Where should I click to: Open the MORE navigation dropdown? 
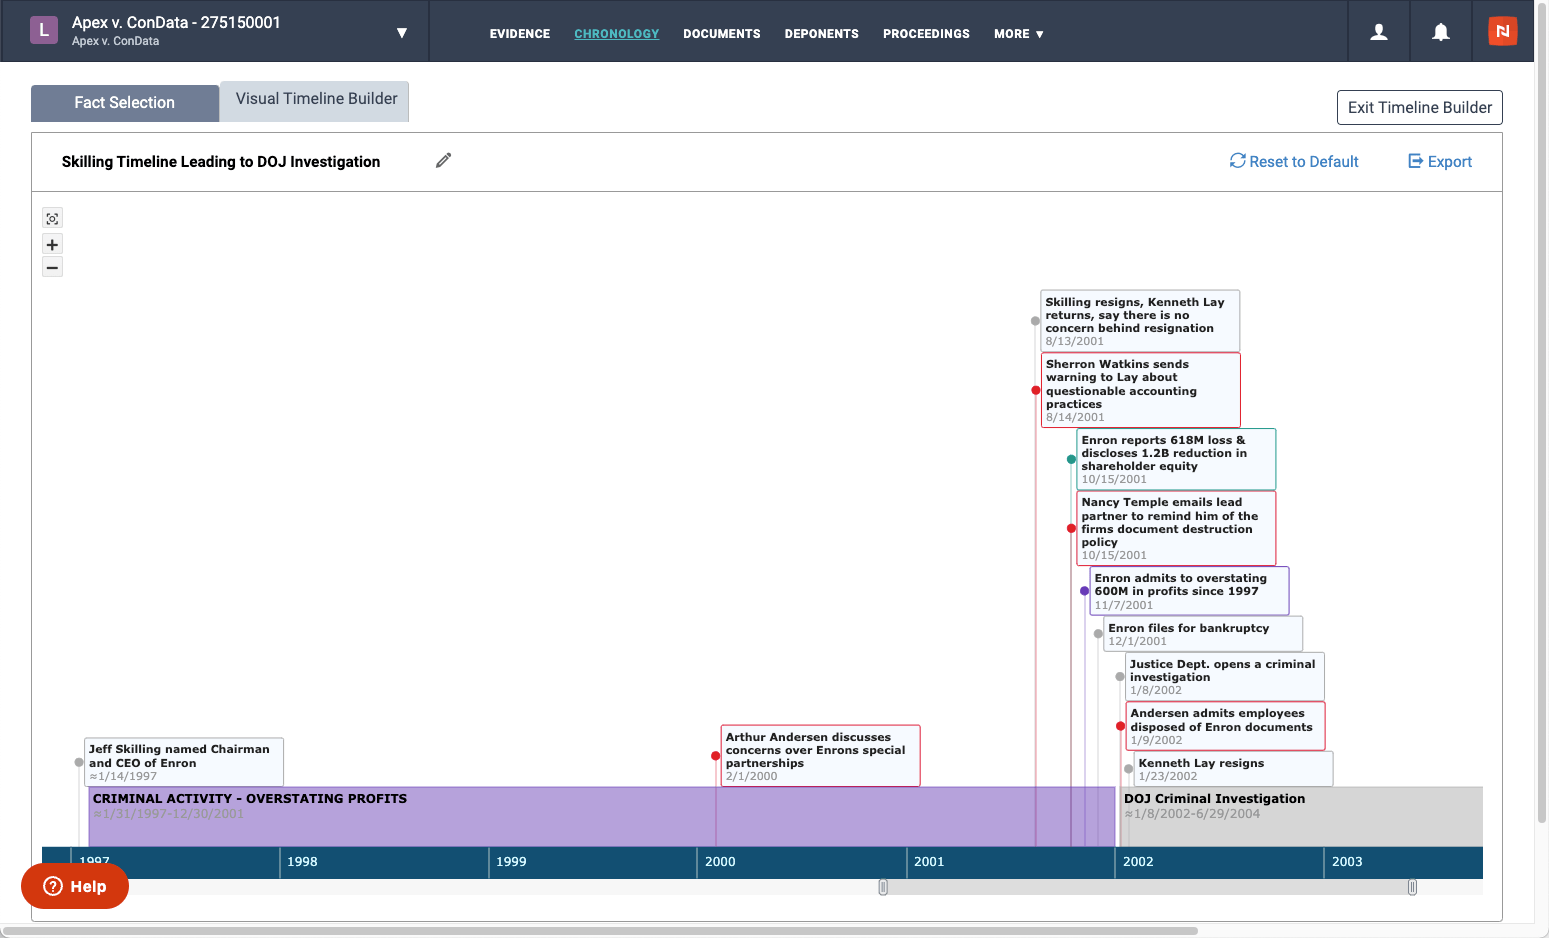pos(1018,33)
